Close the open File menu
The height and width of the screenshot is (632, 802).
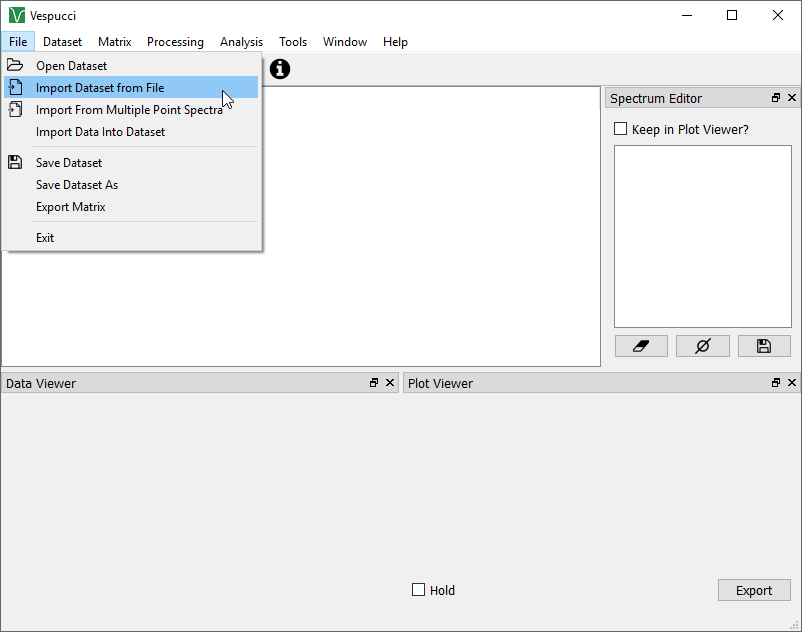18,41
